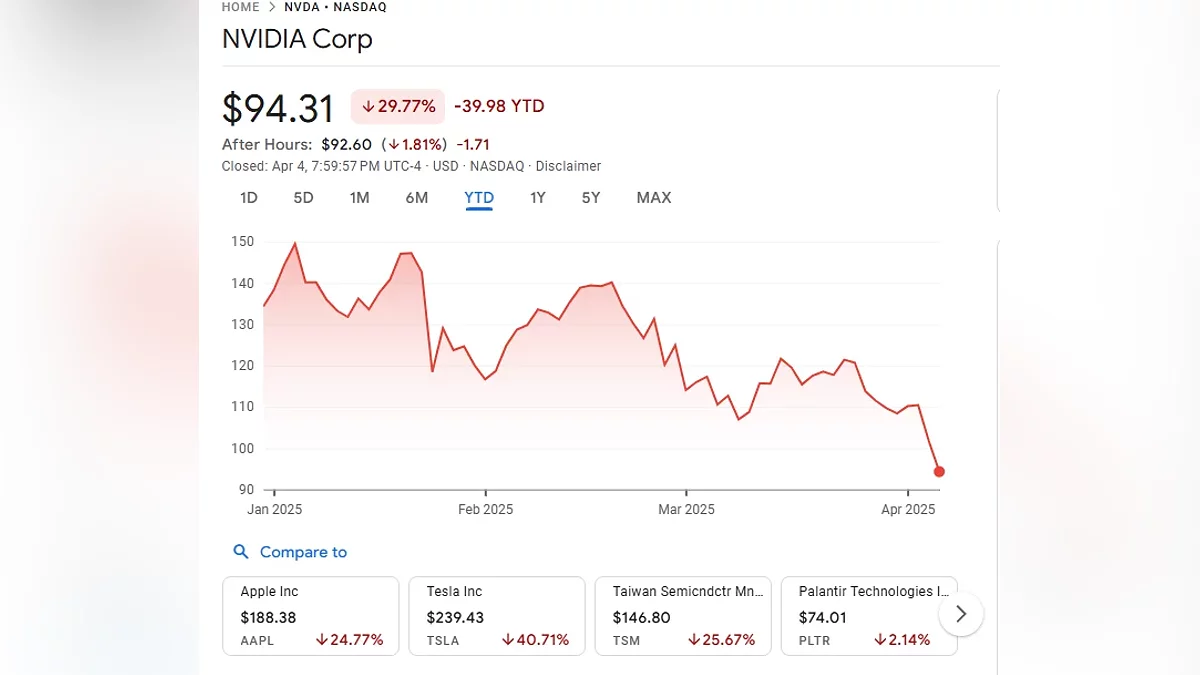Show the MAX price history

tap(654, 198)
